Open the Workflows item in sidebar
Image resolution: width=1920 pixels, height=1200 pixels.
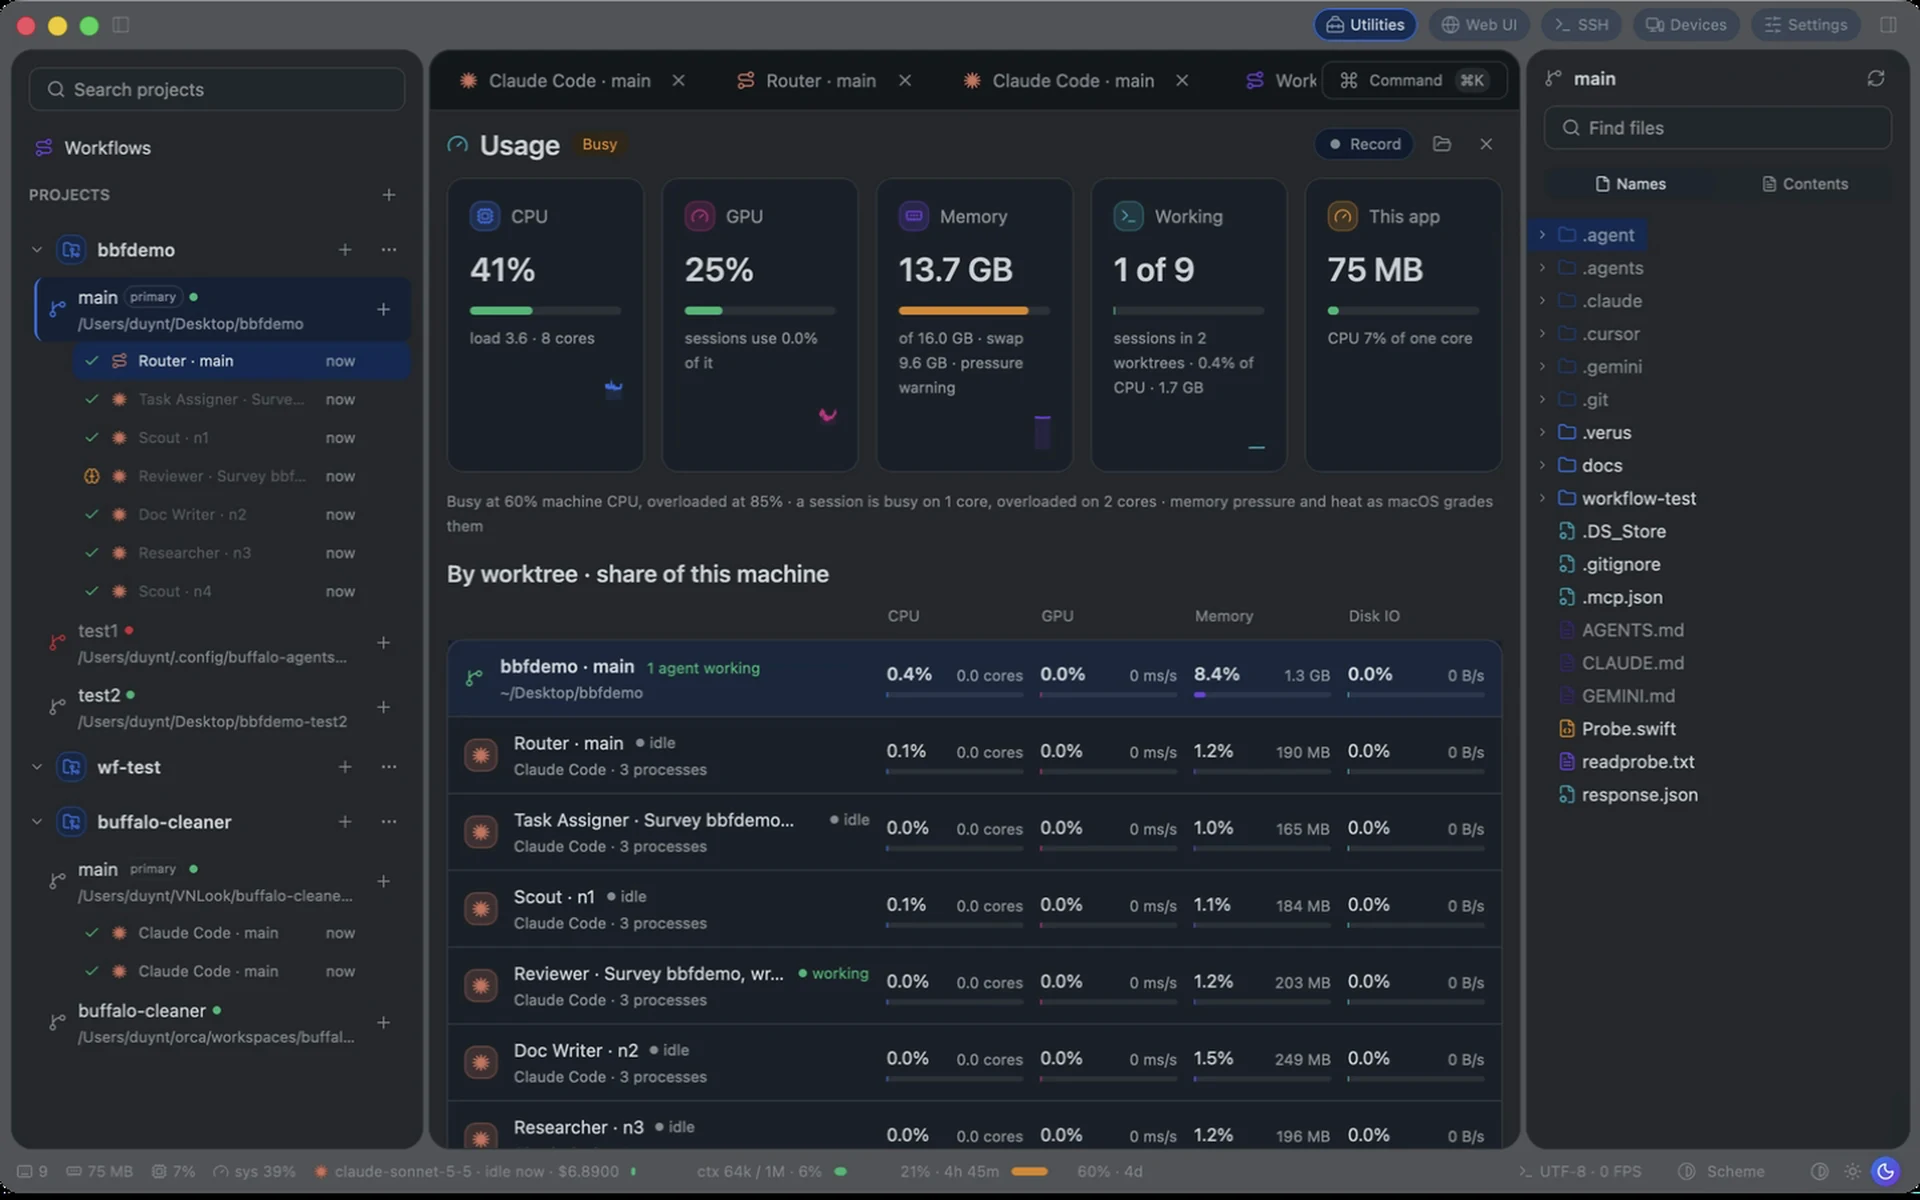[x=92, y=148]
